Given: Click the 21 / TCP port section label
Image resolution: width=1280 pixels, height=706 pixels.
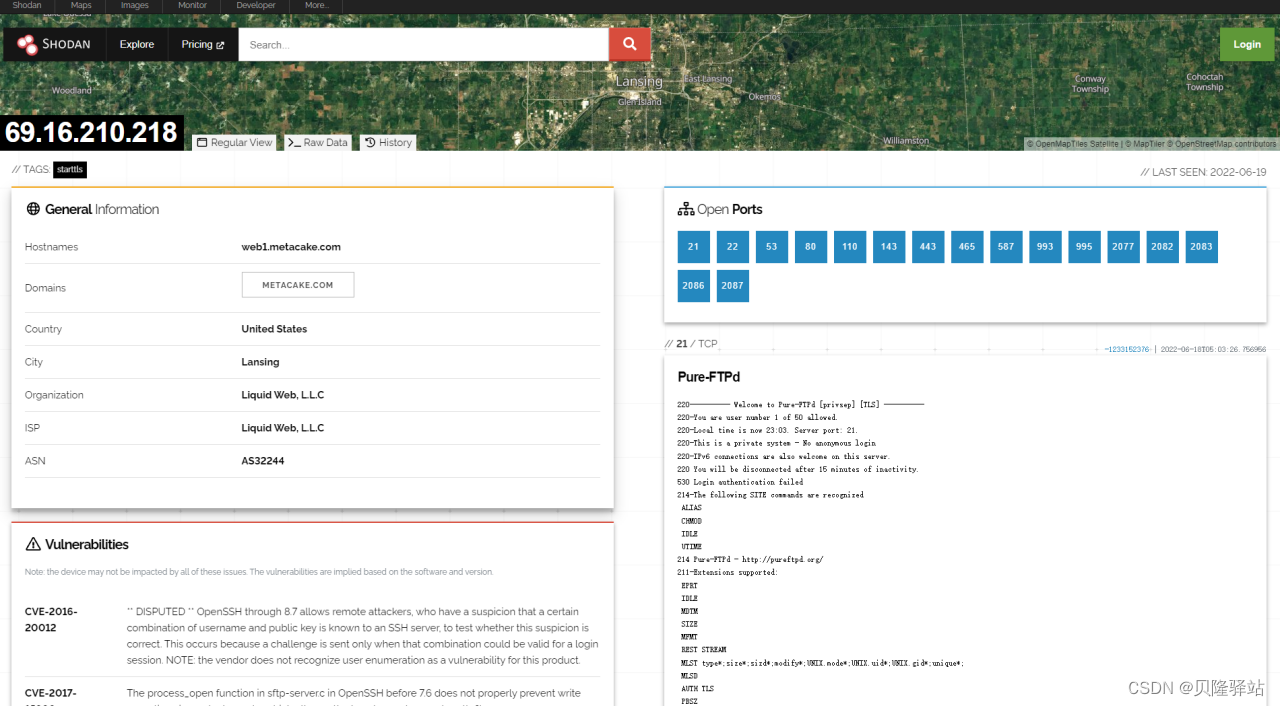Looking at the screenshot, I should 692,344.
